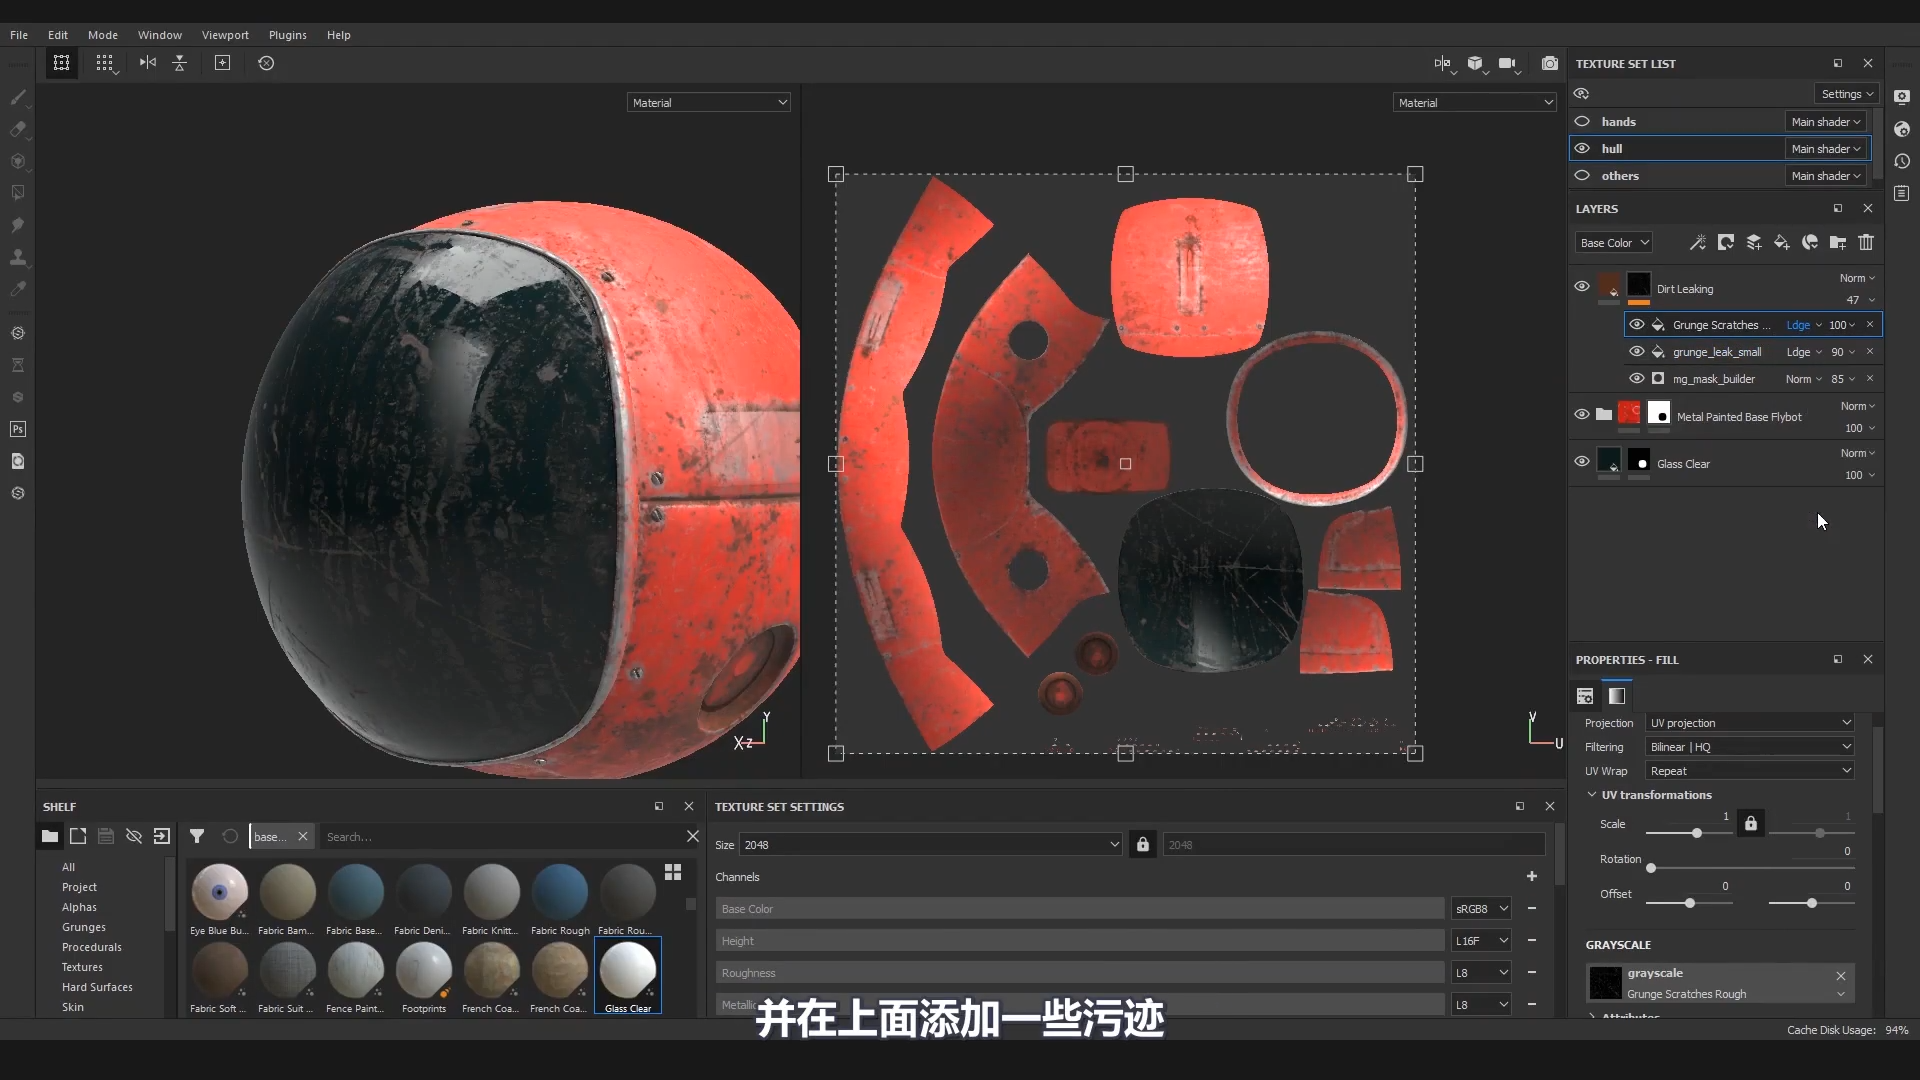Open the Base Color channel dropdown in Layers
1920x1080 pixels.
coord(1613,243)
